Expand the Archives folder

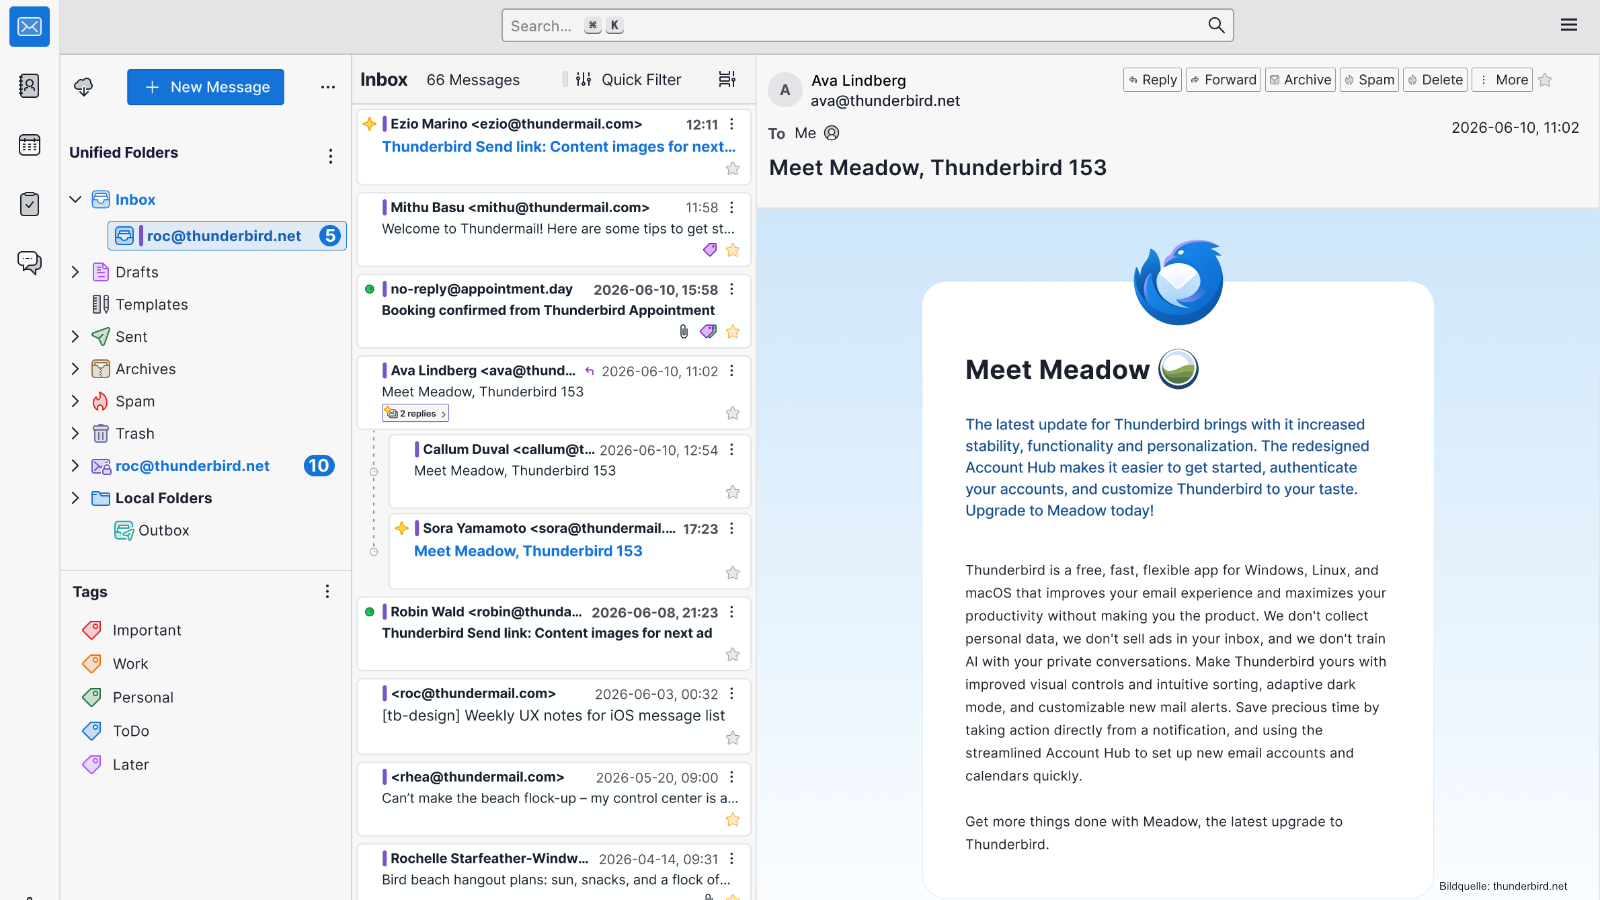tap(75, 369)
